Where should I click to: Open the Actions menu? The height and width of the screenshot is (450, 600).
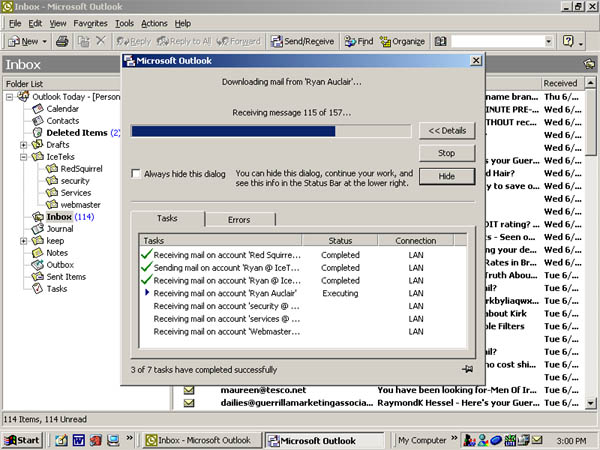154,23
